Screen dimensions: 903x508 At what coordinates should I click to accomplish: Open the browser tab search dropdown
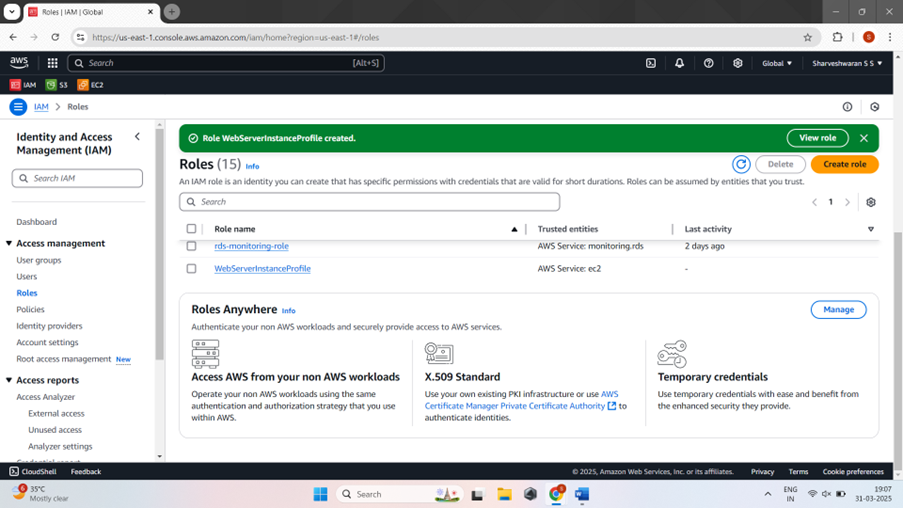[x=12, y=12]
